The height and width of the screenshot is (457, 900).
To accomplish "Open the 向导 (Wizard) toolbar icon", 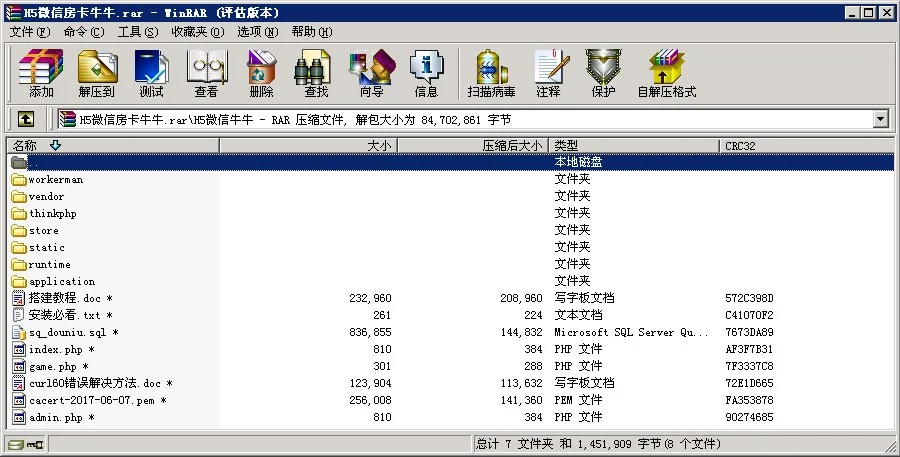I will (x=371, y=73).
